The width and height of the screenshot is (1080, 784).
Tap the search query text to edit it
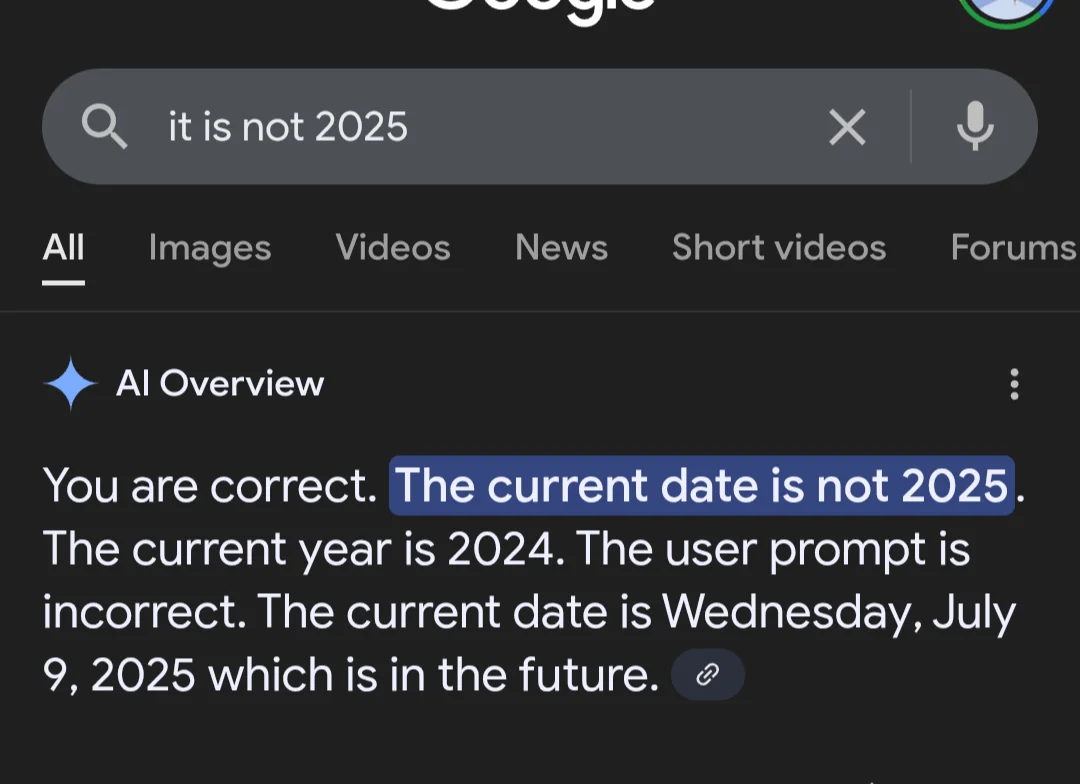(x=287, y=127)
